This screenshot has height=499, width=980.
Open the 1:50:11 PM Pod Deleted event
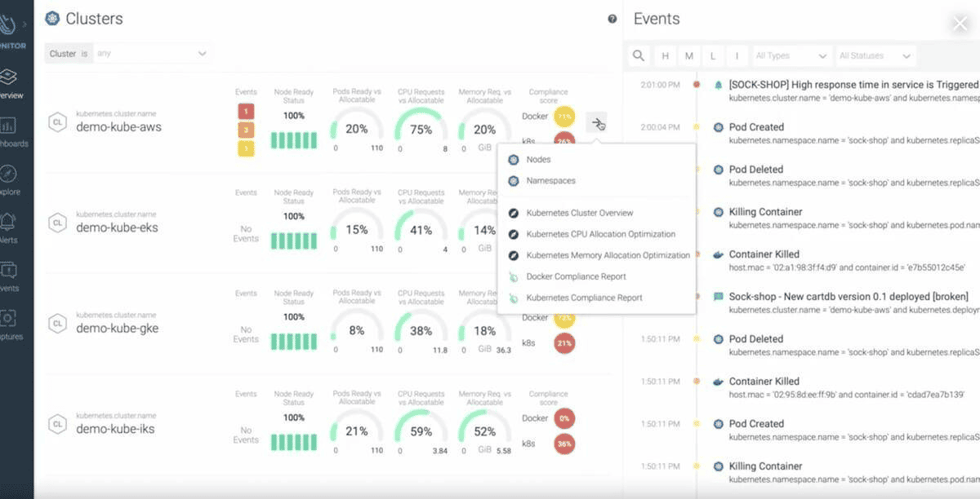pos(756,339)
